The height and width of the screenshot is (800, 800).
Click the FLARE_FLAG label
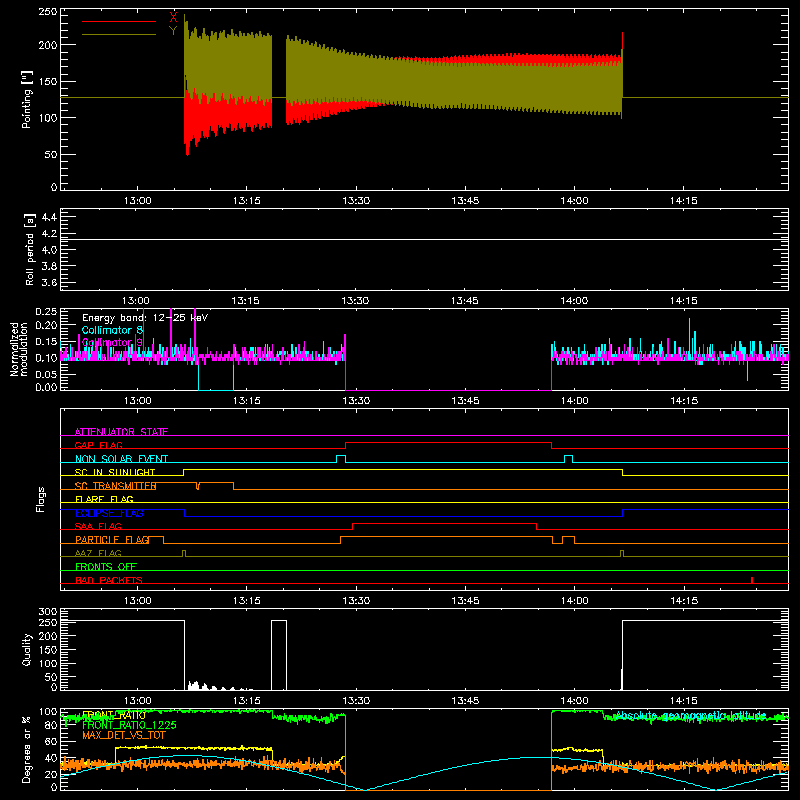[x=104, y=499]
